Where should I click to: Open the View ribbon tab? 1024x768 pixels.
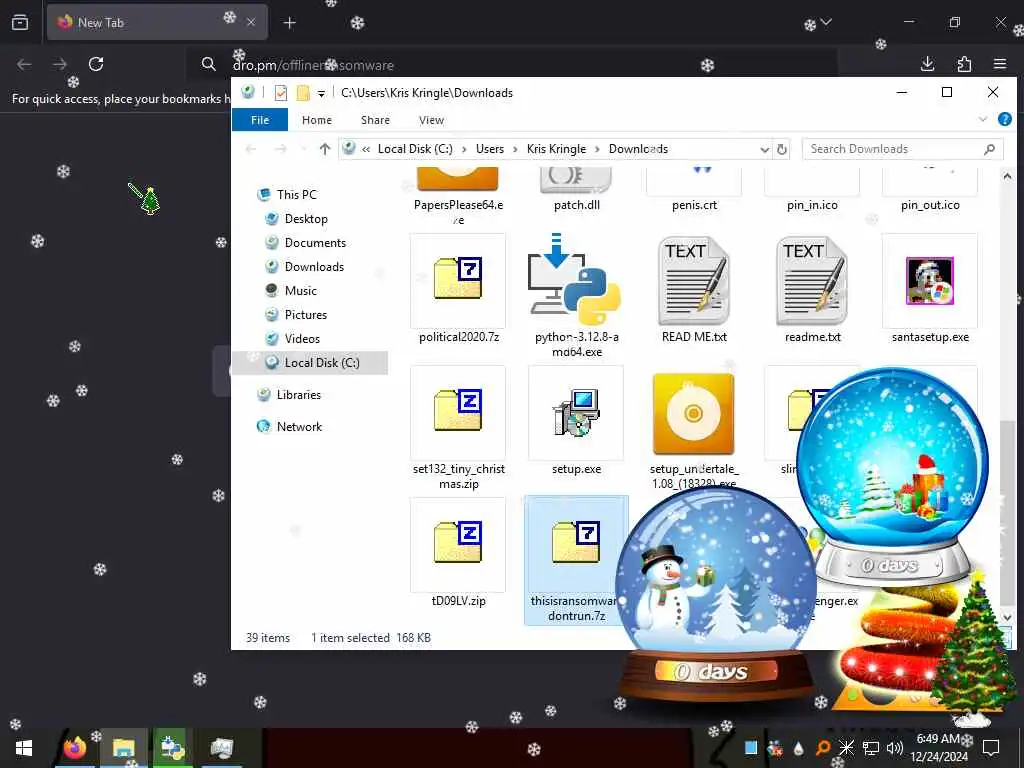431,120
